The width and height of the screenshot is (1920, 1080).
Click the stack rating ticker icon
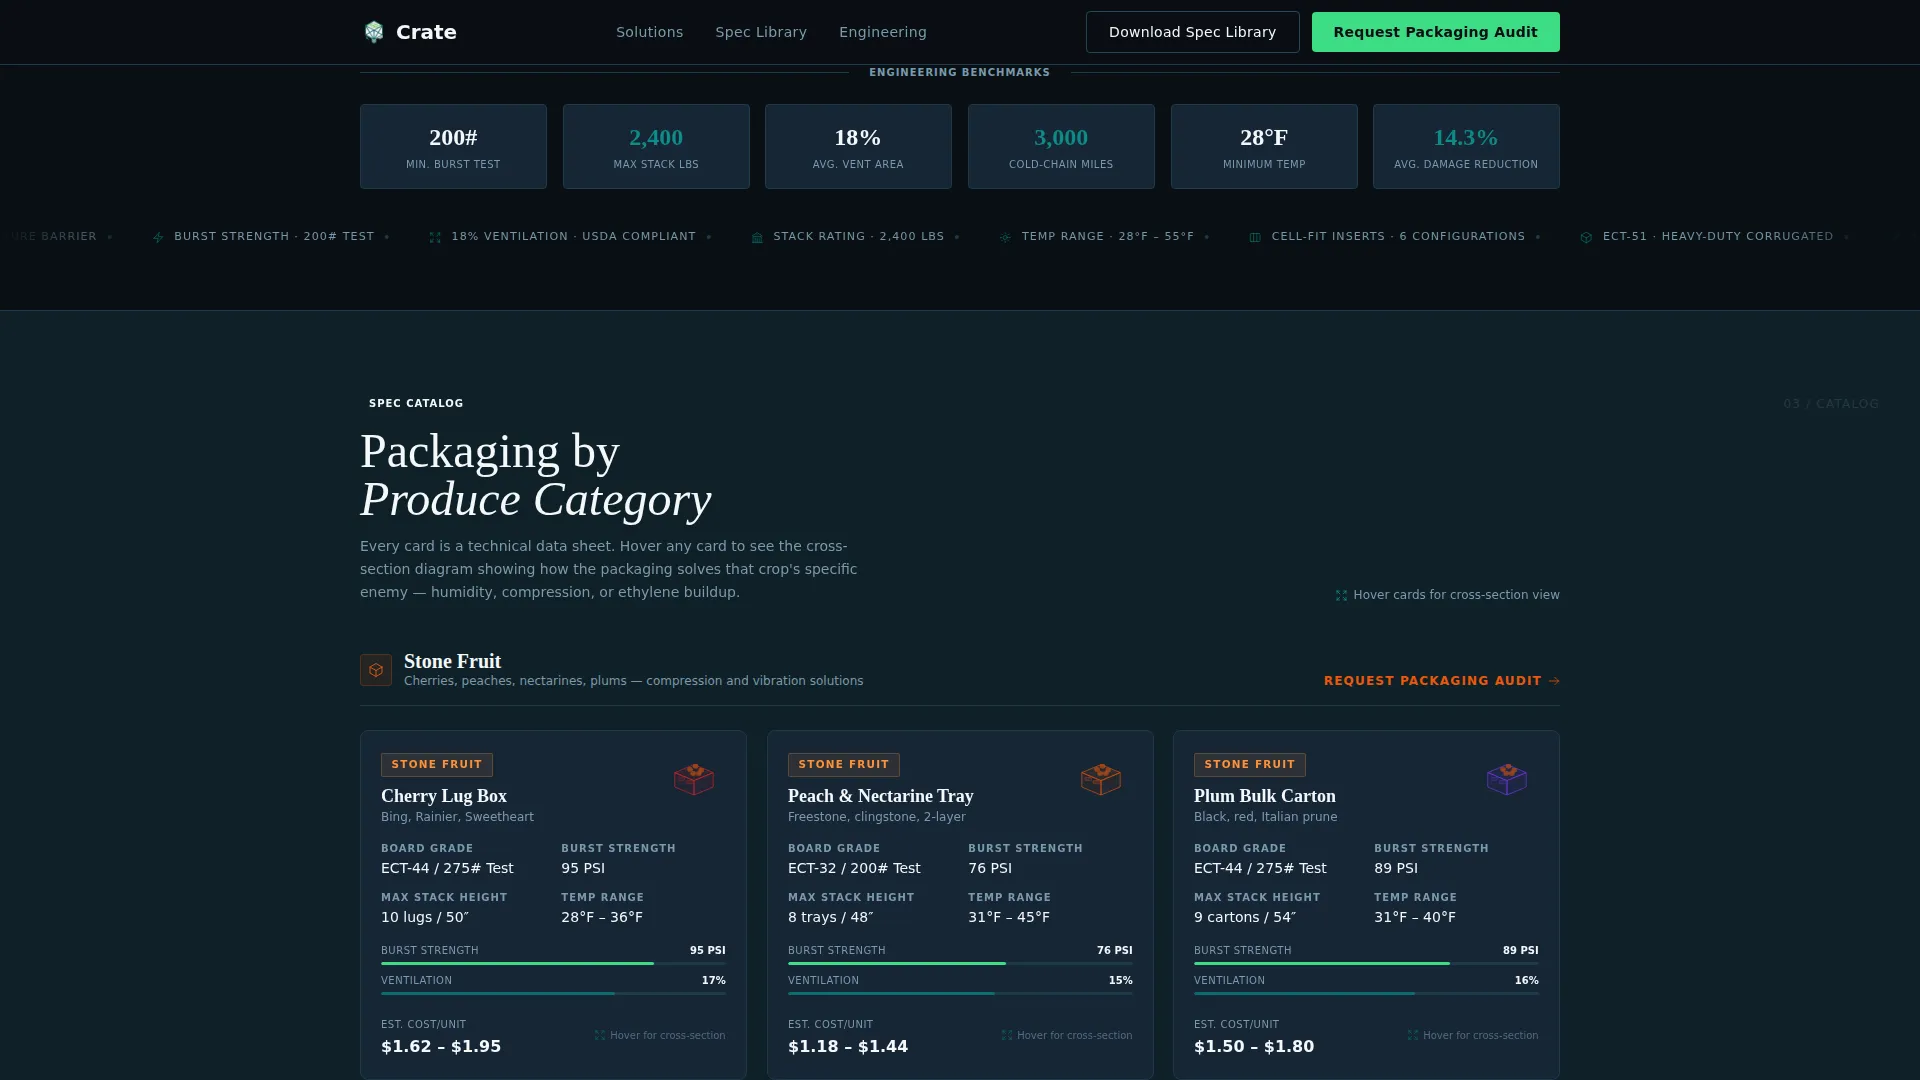click(x=757, y=237)
